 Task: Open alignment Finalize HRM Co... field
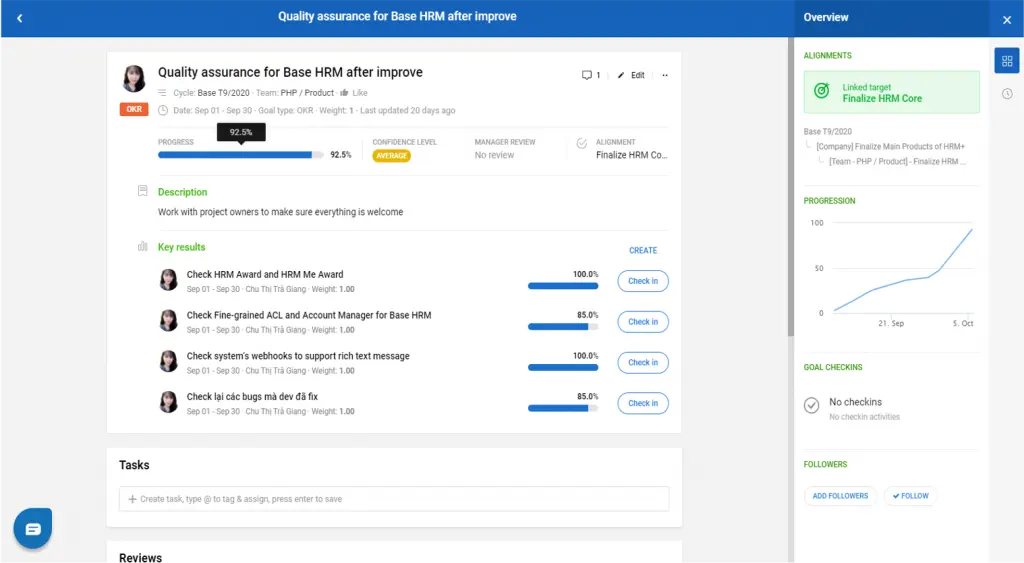[x=630, y=155]
